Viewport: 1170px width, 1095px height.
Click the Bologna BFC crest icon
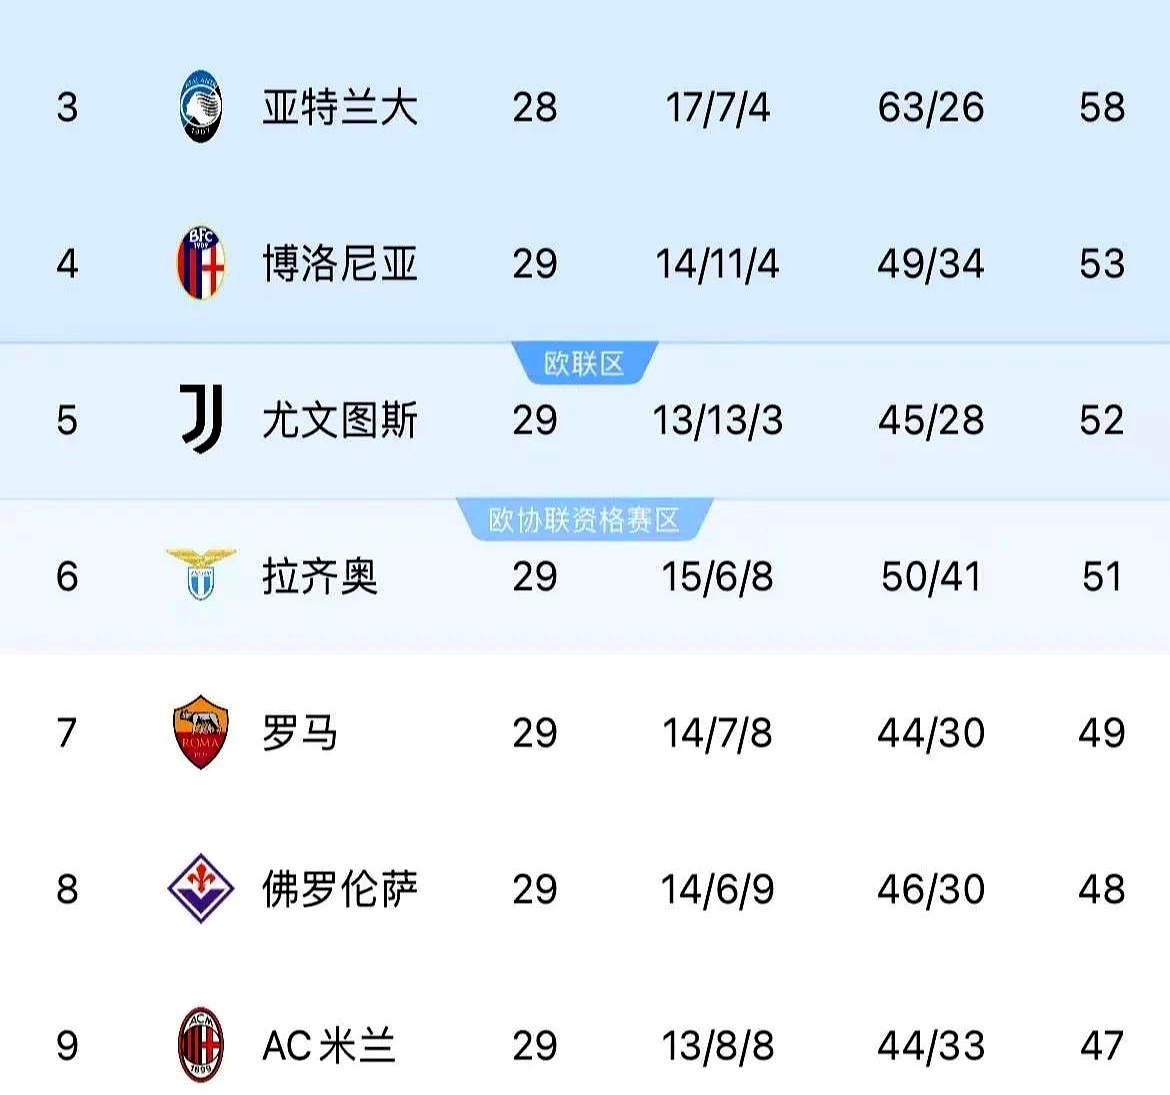coord(201,263)
